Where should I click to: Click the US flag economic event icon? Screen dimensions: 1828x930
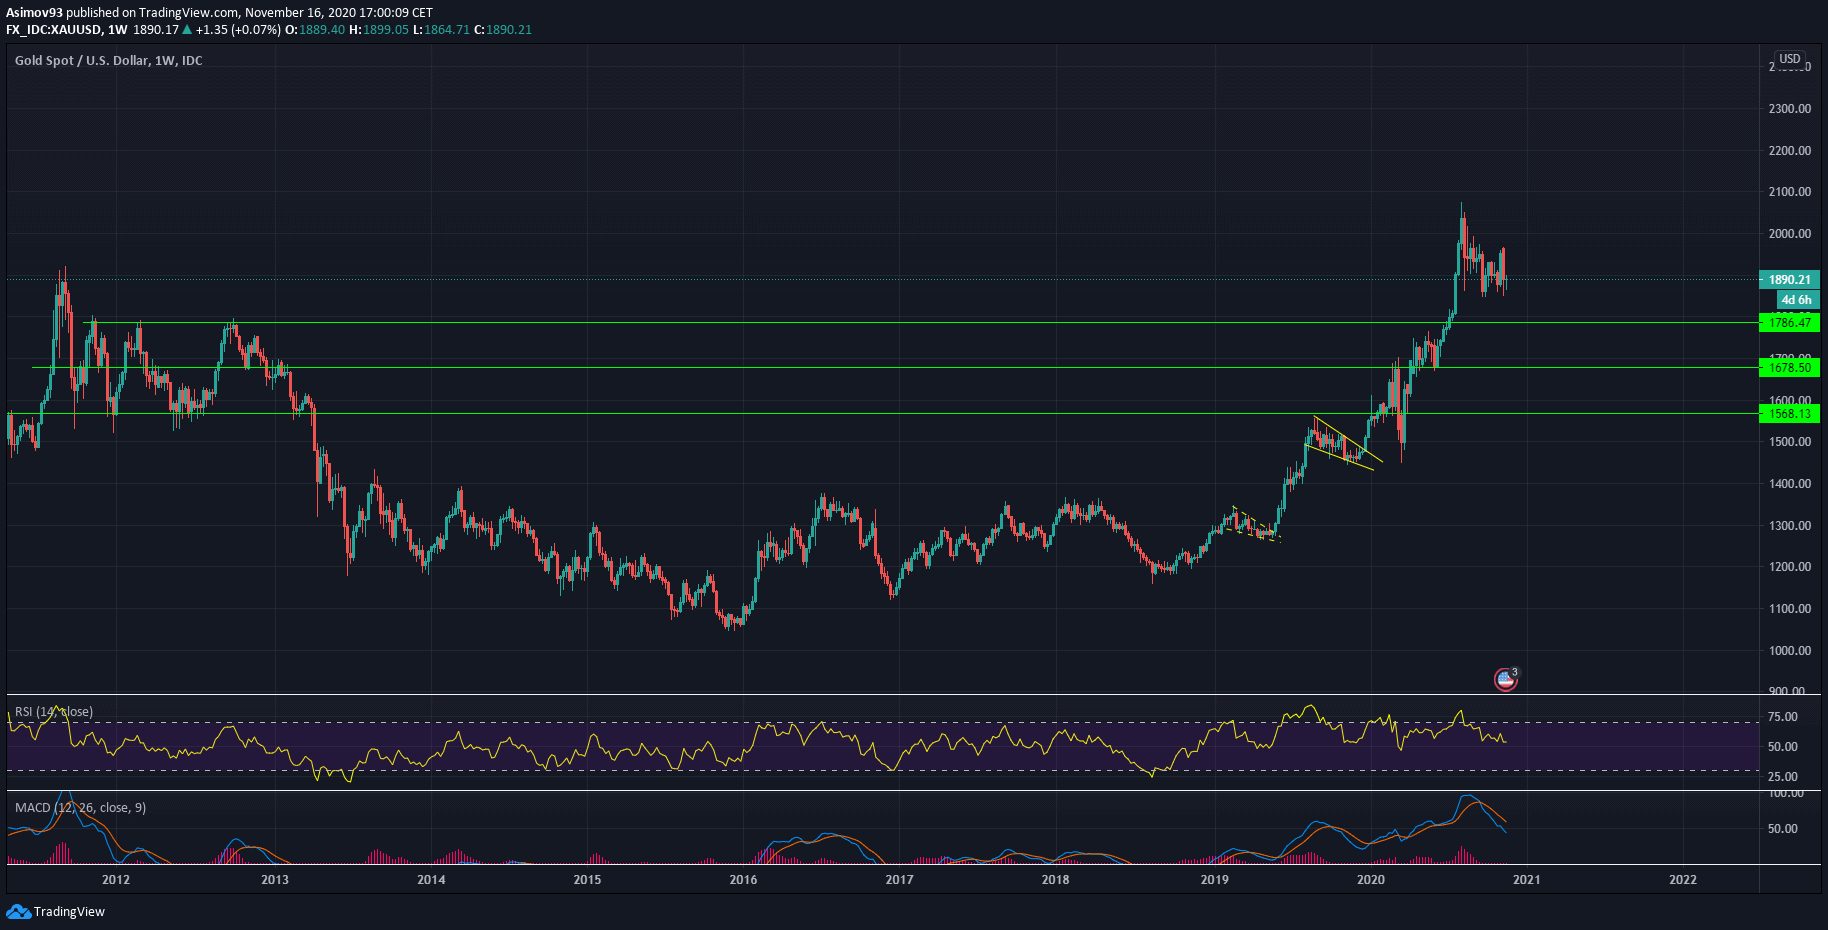tap(1504, 680)
